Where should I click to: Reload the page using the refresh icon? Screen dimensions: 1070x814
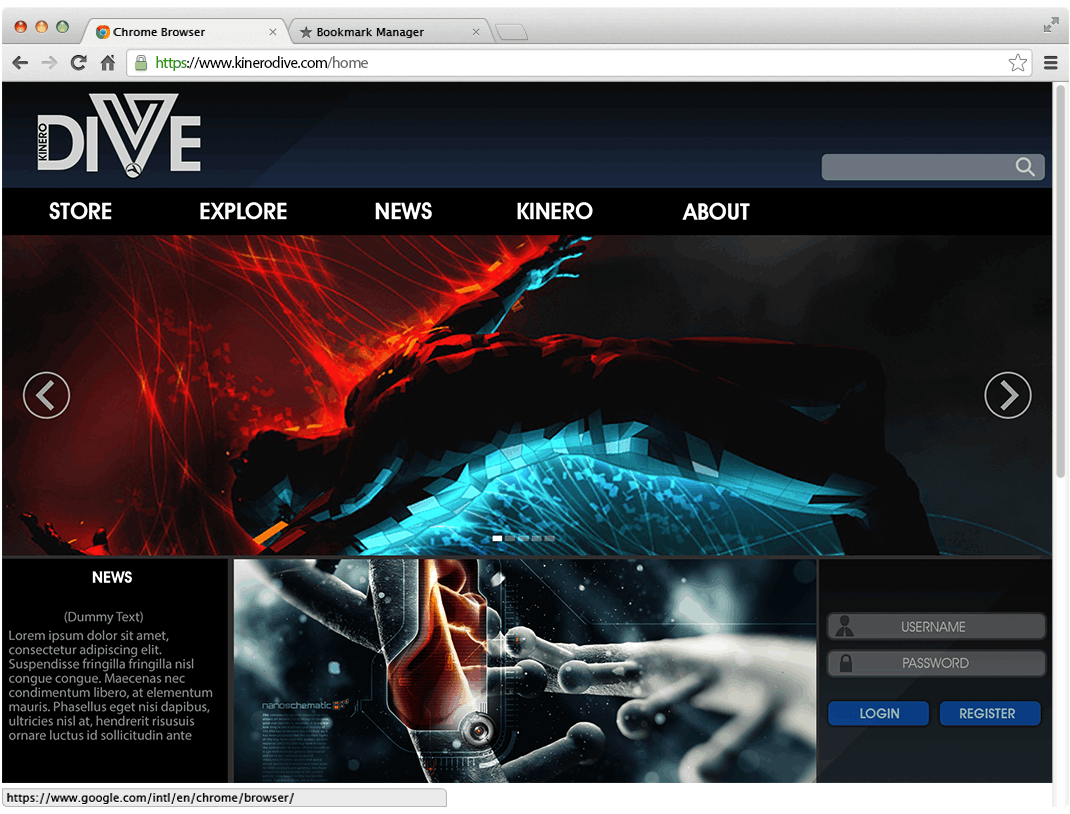[78, 62]
